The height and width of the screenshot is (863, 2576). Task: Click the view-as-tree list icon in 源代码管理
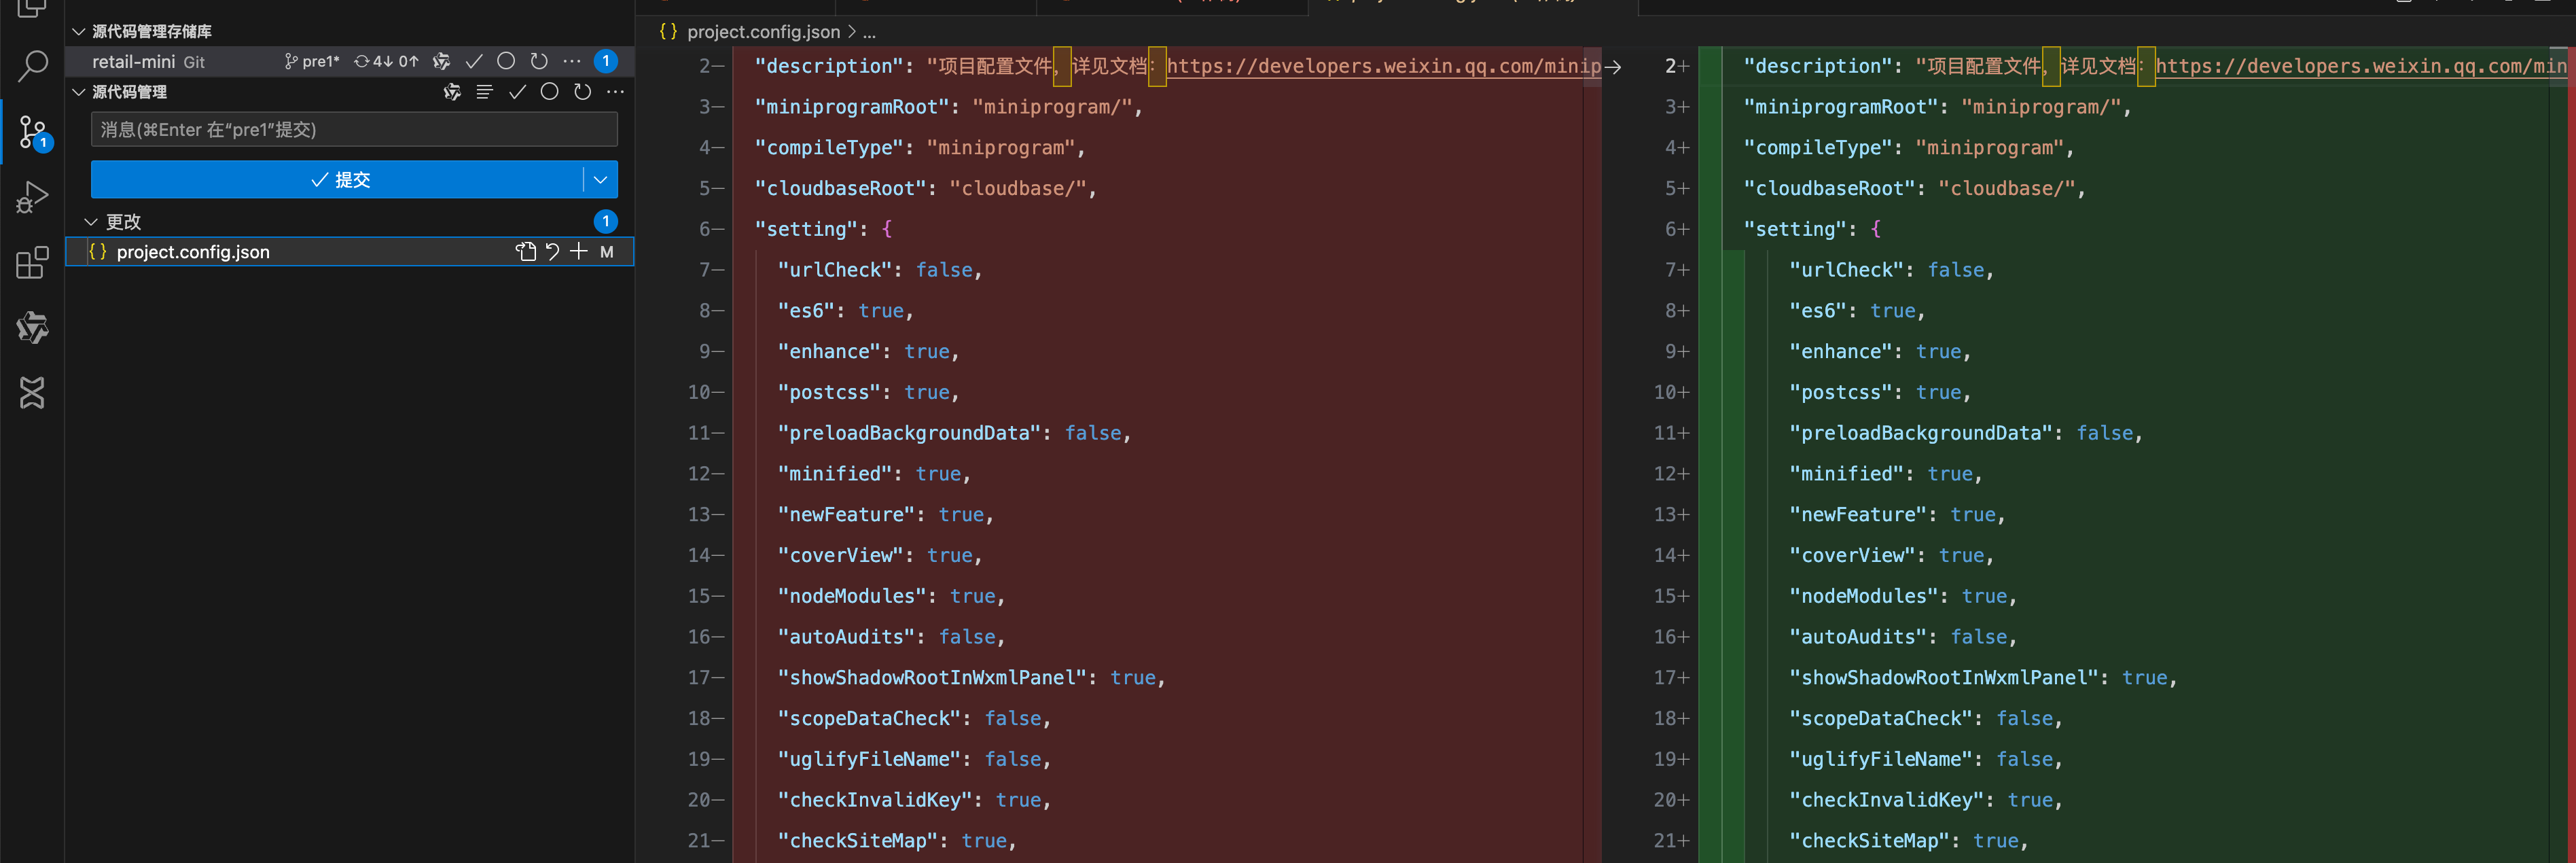[x=485, y=92]
